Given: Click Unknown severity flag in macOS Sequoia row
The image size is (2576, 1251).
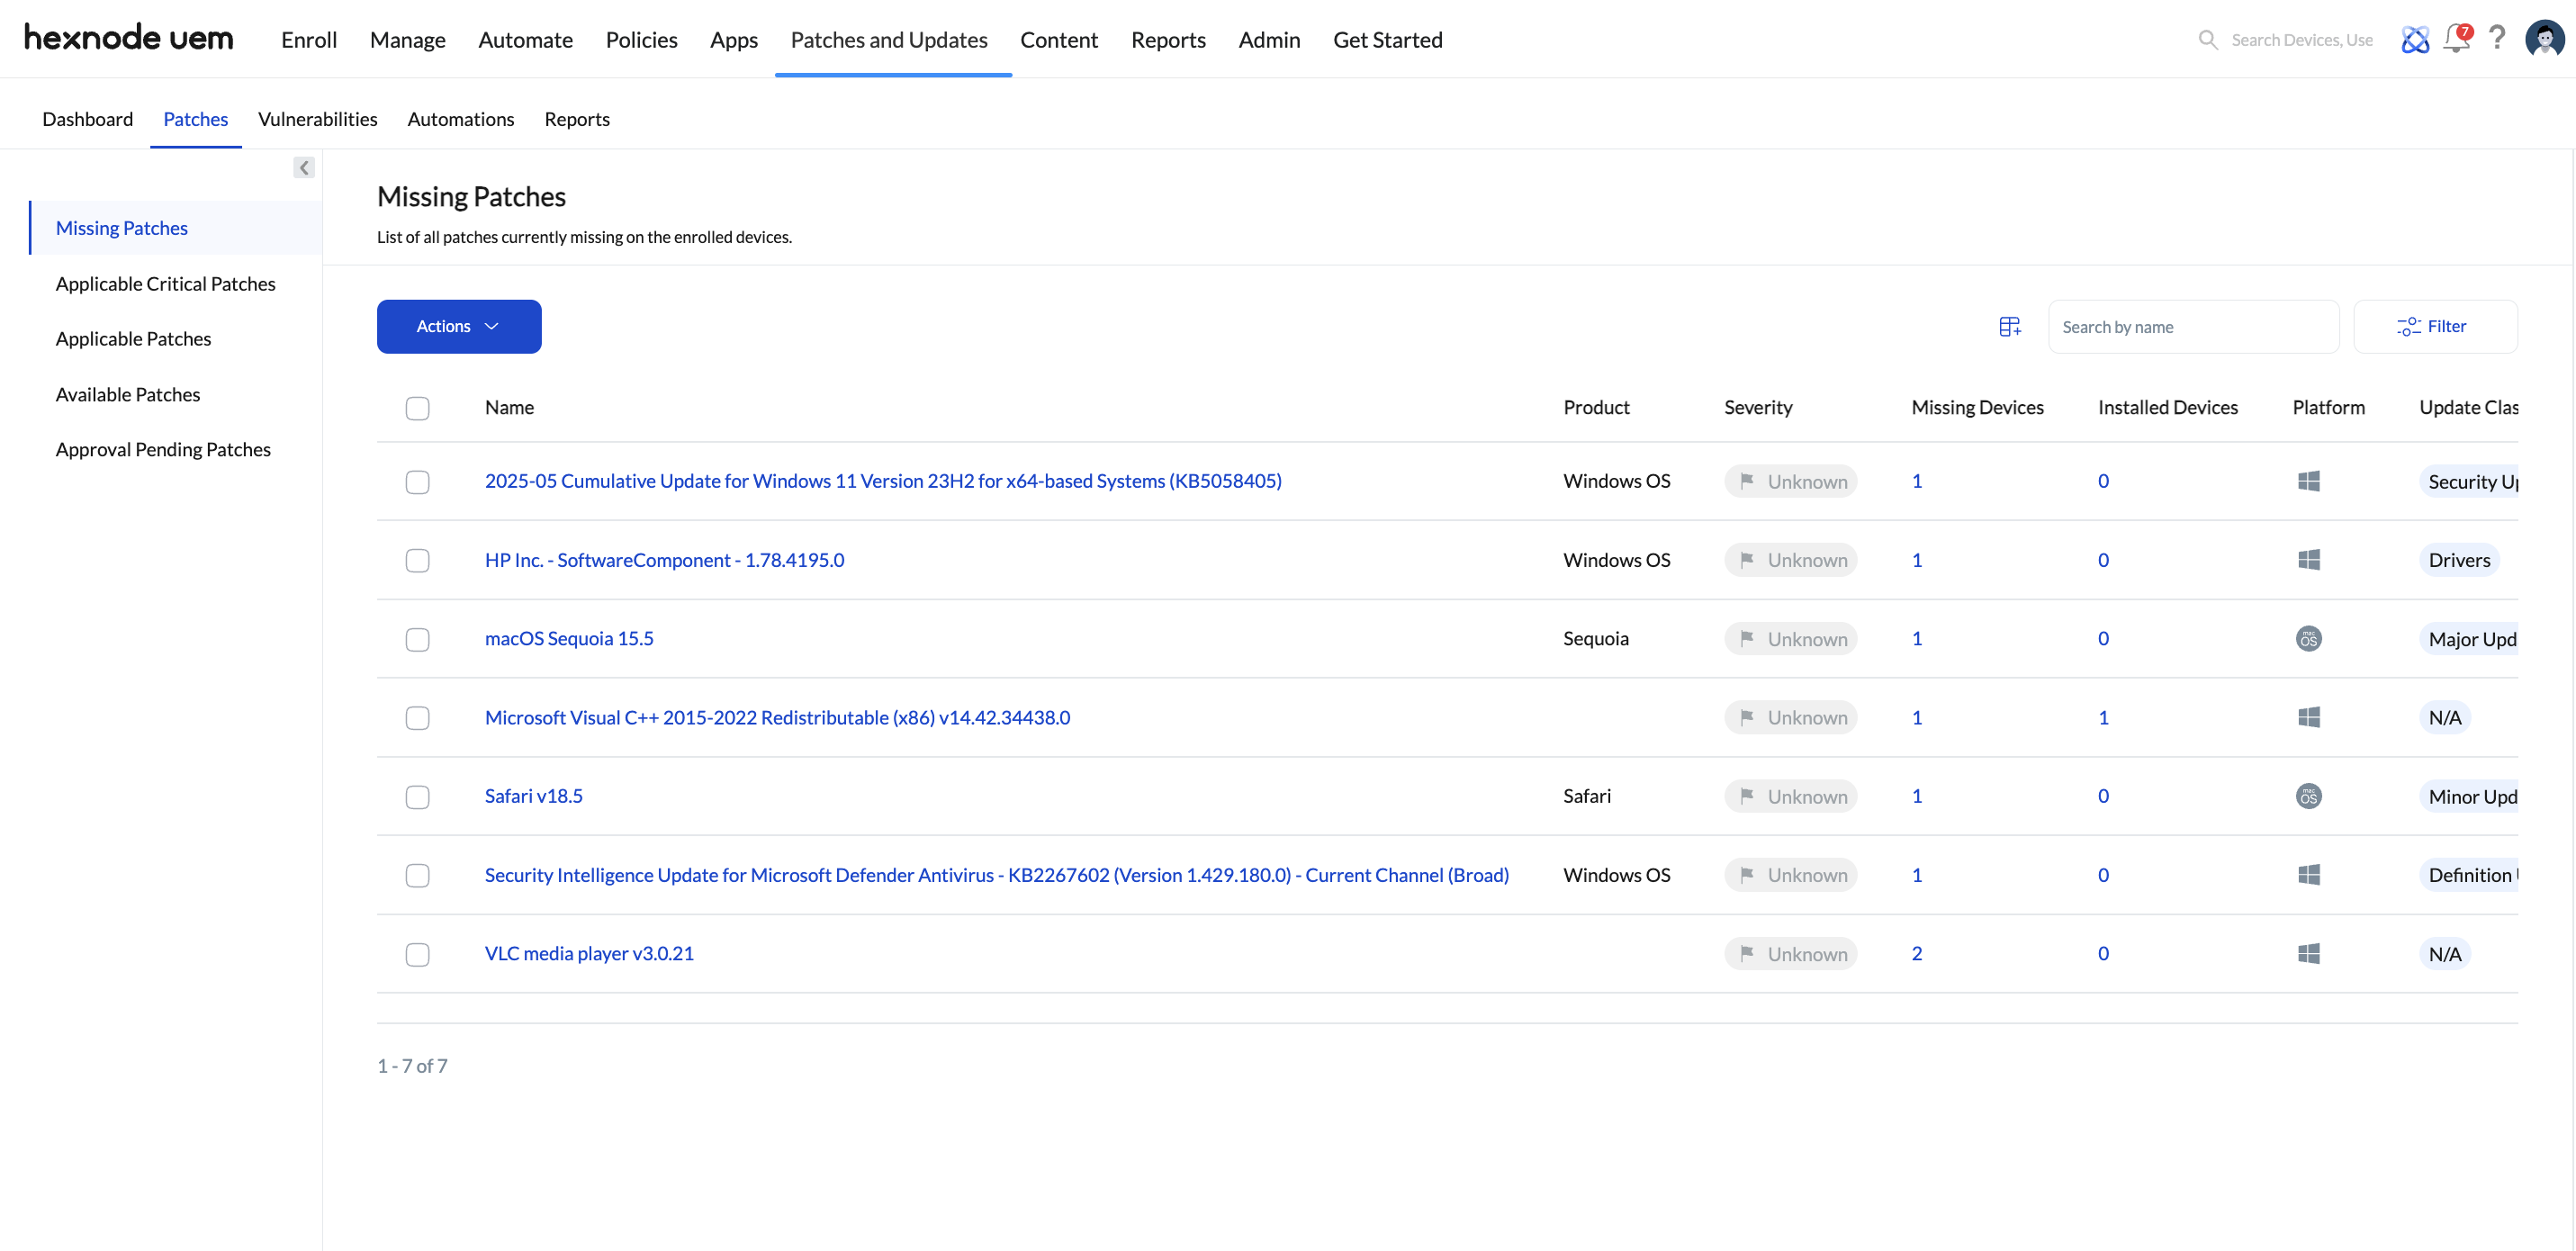Looking at the screenshot, I should [1790, 638].
